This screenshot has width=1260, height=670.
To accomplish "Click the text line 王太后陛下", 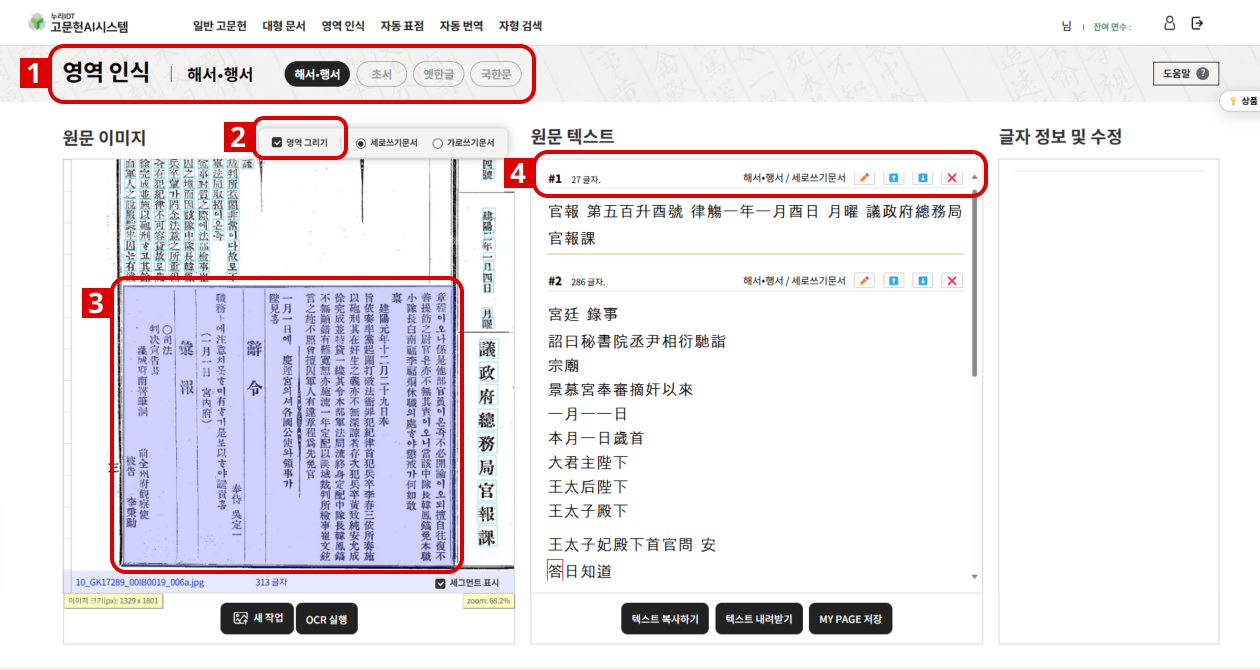I will click(x=588, y=487).
